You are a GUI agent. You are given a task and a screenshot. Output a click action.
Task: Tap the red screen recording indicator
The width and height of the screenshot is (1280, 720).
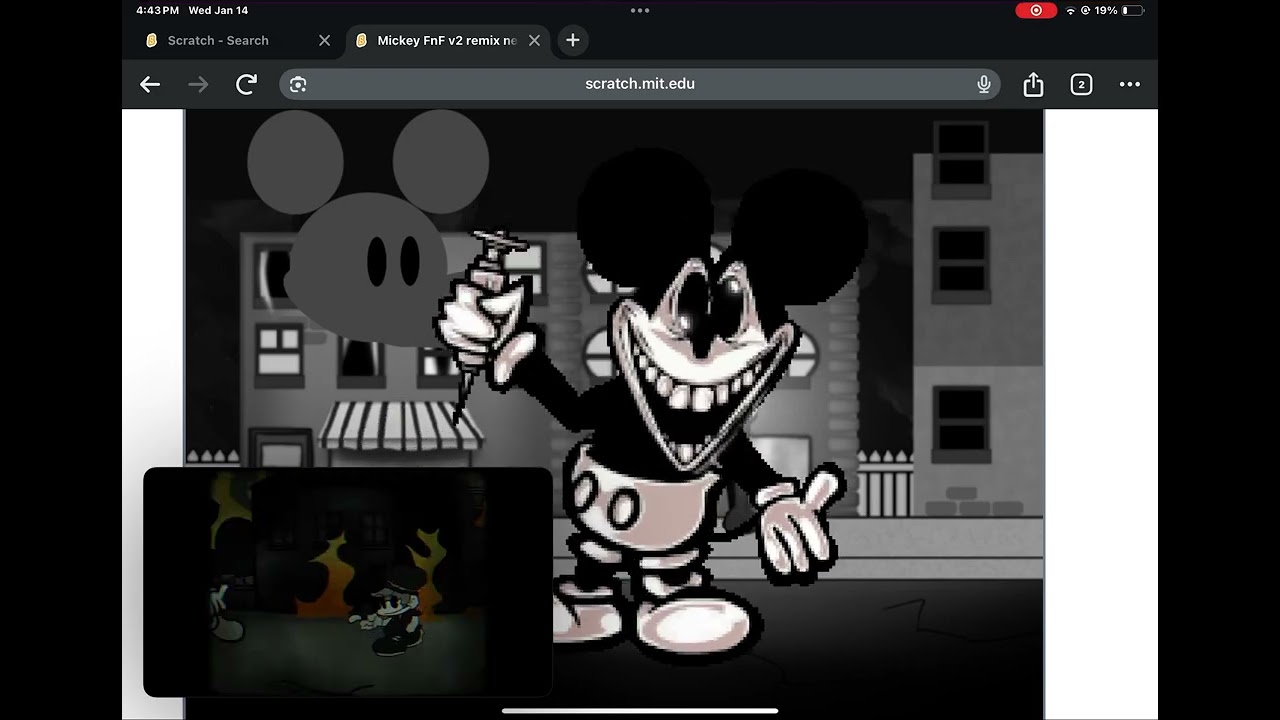pyautogui.click(x=1036, y=10)
